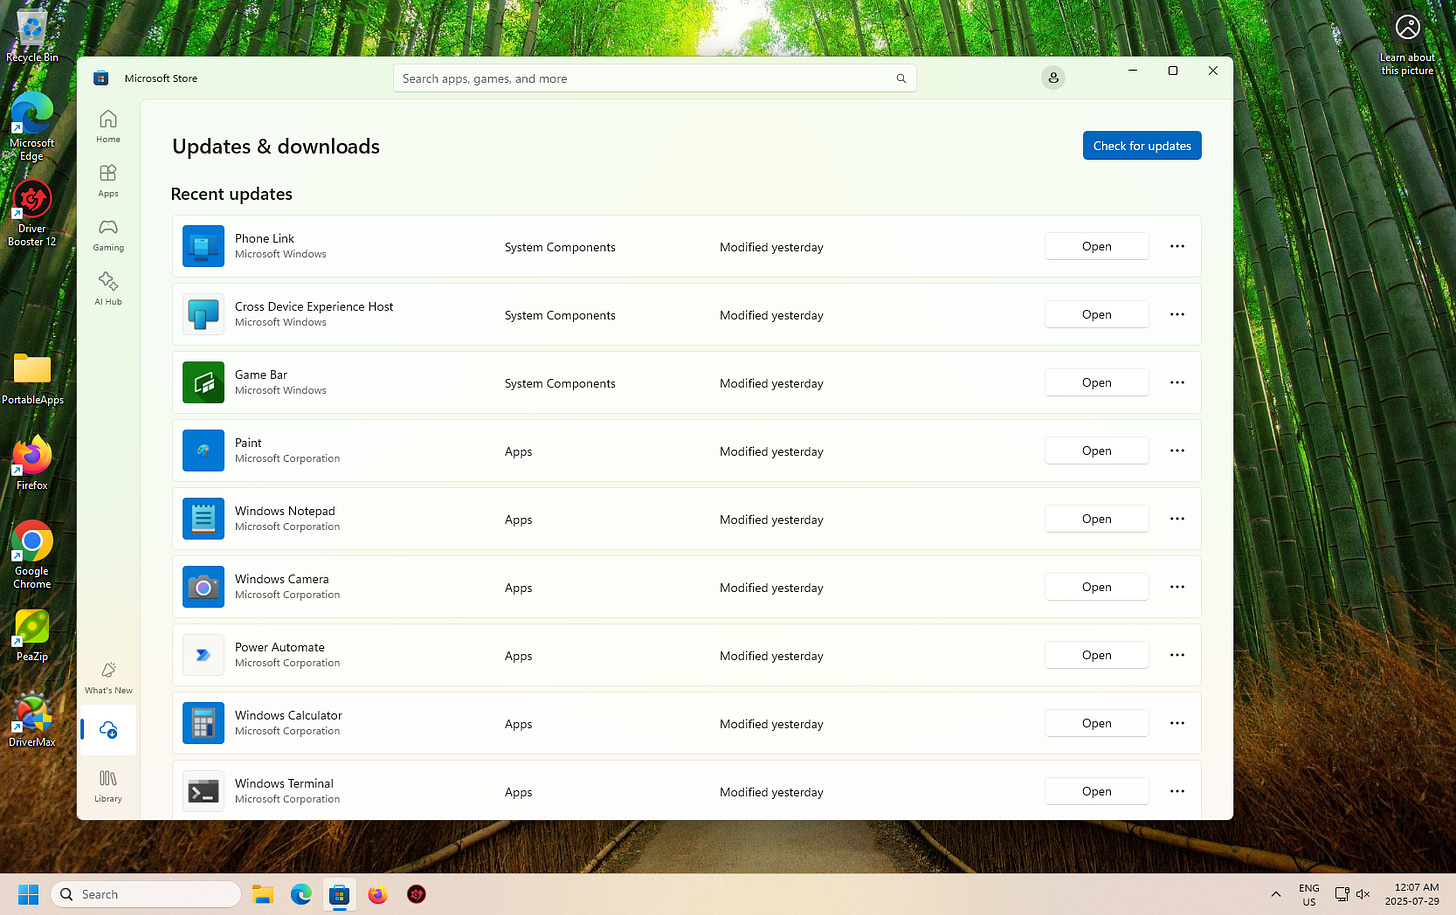This screenshot has width=1456, height=915.
Task: Open more options for Windows Camera
Action: pos(1177,586)
